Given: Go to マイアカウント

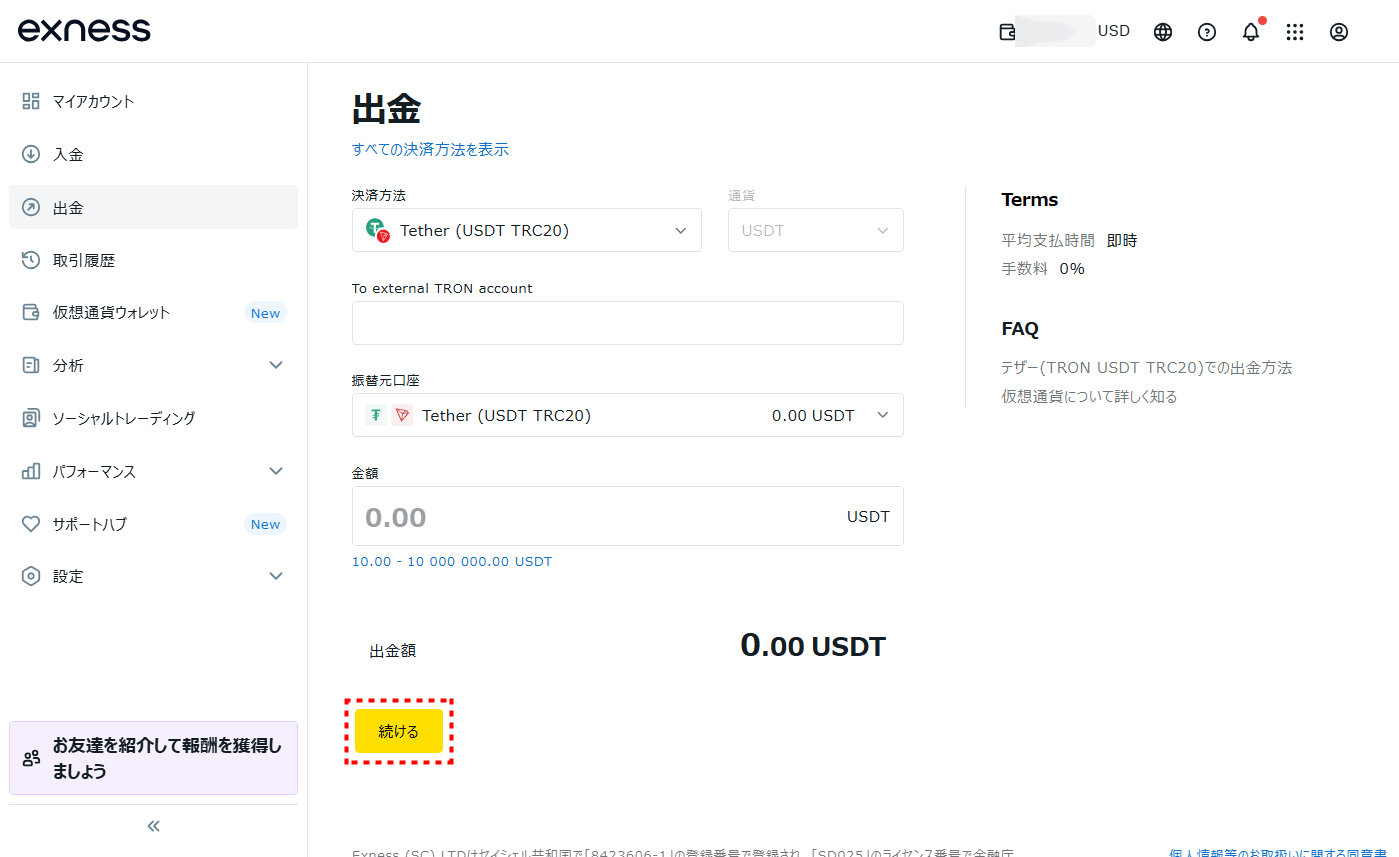Looking at the screenshot, I should (x=154, y=101).
